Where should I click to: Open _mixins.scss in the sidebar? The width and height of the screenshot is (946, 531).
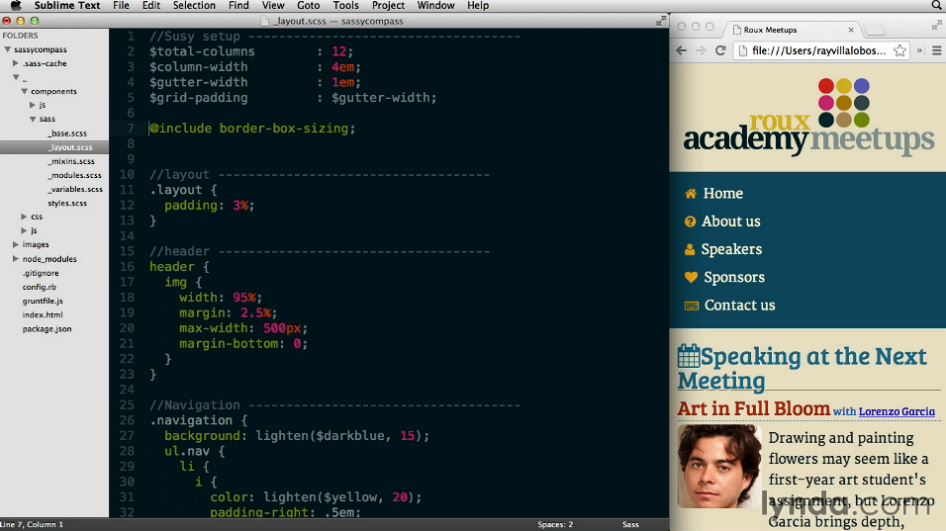pyautogui.click(x=72, y=161)
